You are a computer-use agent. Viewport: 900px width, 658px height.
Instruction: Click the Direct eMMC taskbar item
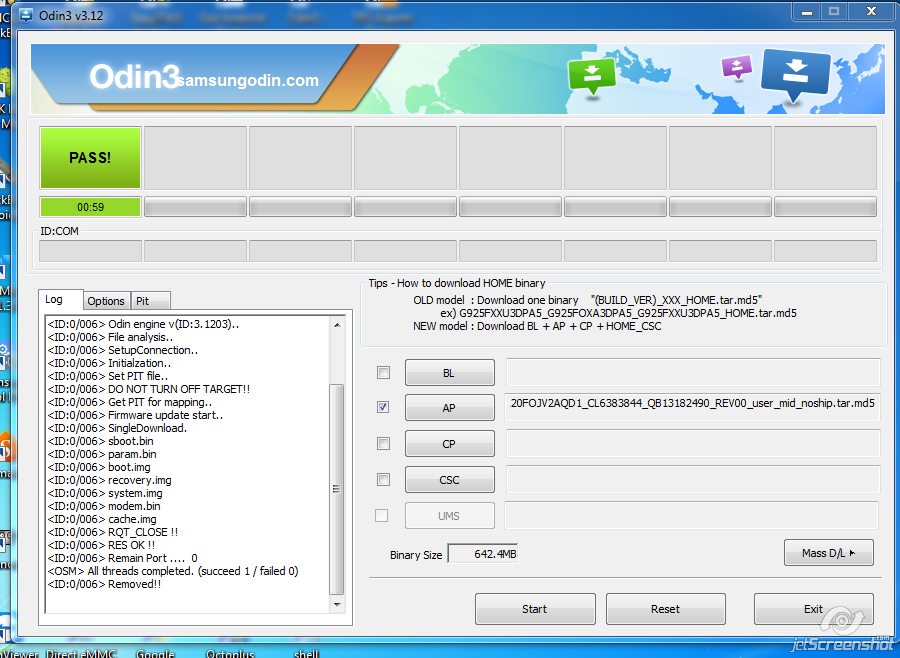(82, 653)
